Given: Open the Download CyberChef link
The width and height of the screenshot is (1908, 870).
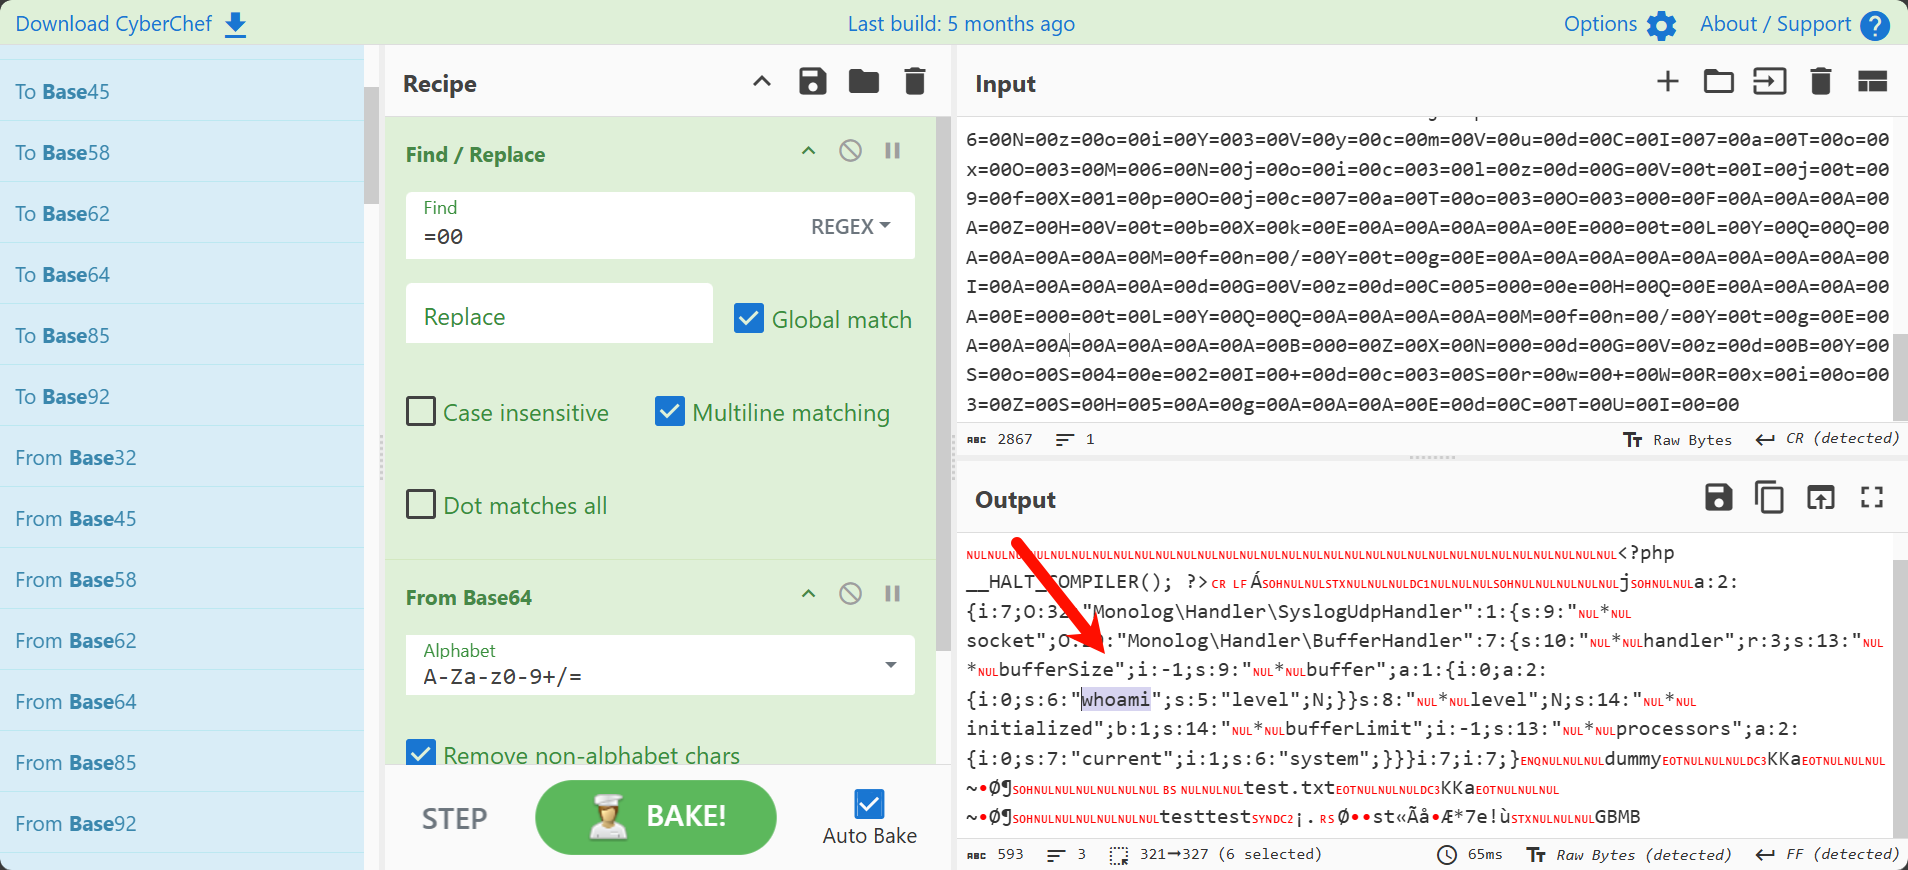Looking at the screenshot, I should pos(130,24).
